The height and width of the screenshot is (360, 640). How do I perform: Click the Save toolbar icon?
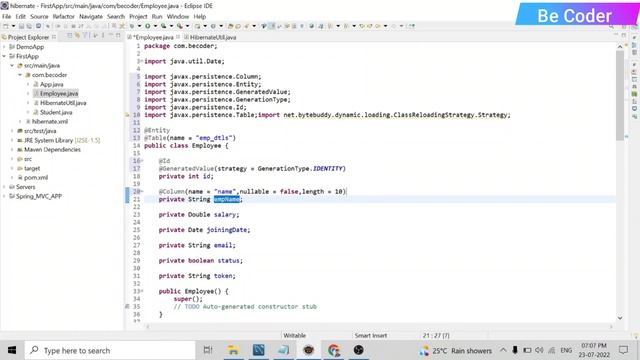pos(21,26)
